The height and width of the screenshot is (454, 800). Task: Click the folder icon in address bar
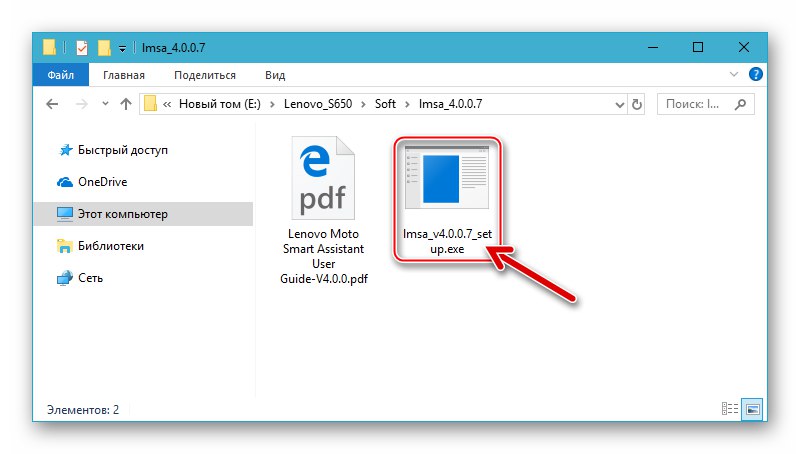tap(150, 104)
